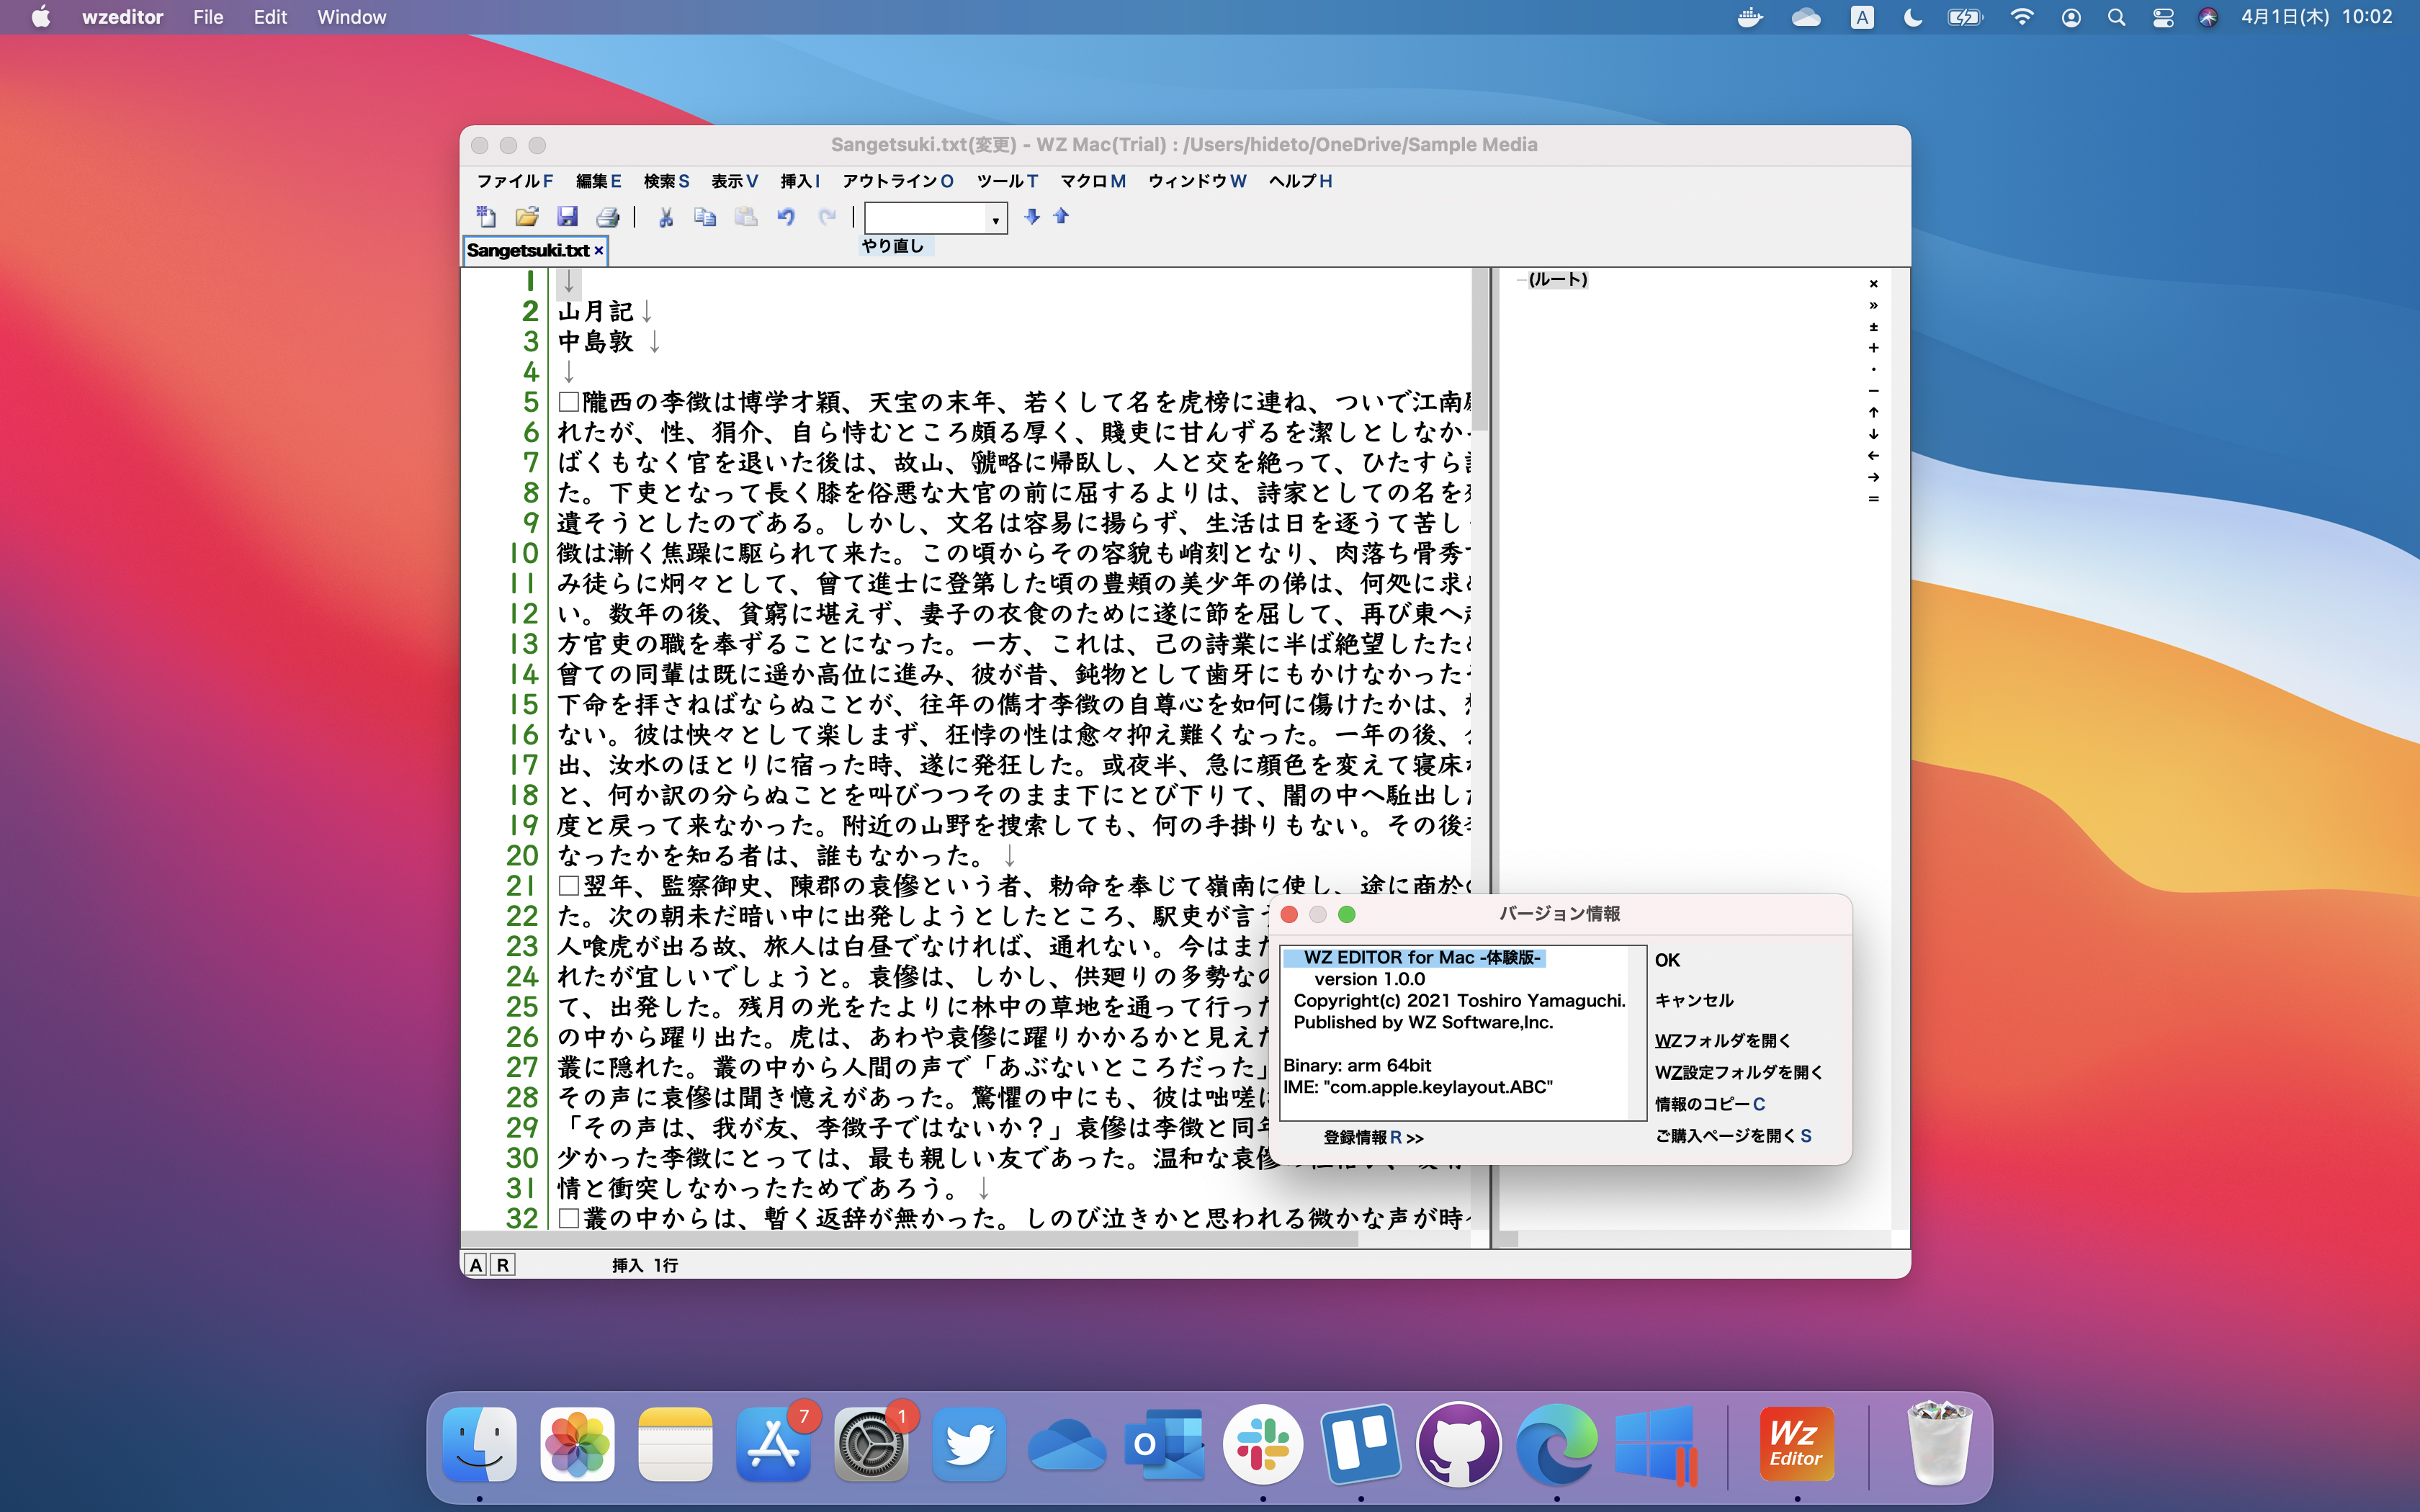Click OK in the version info dialog
This screenshot has width=2420, height=1512.
(1668, 960)
